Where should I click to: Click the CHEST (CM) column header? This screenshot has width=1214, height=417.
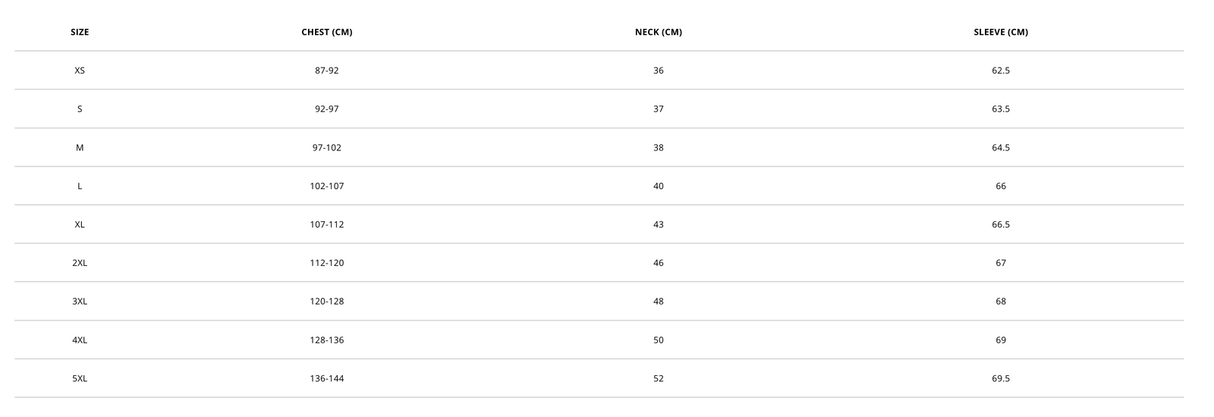coord(327,32)
